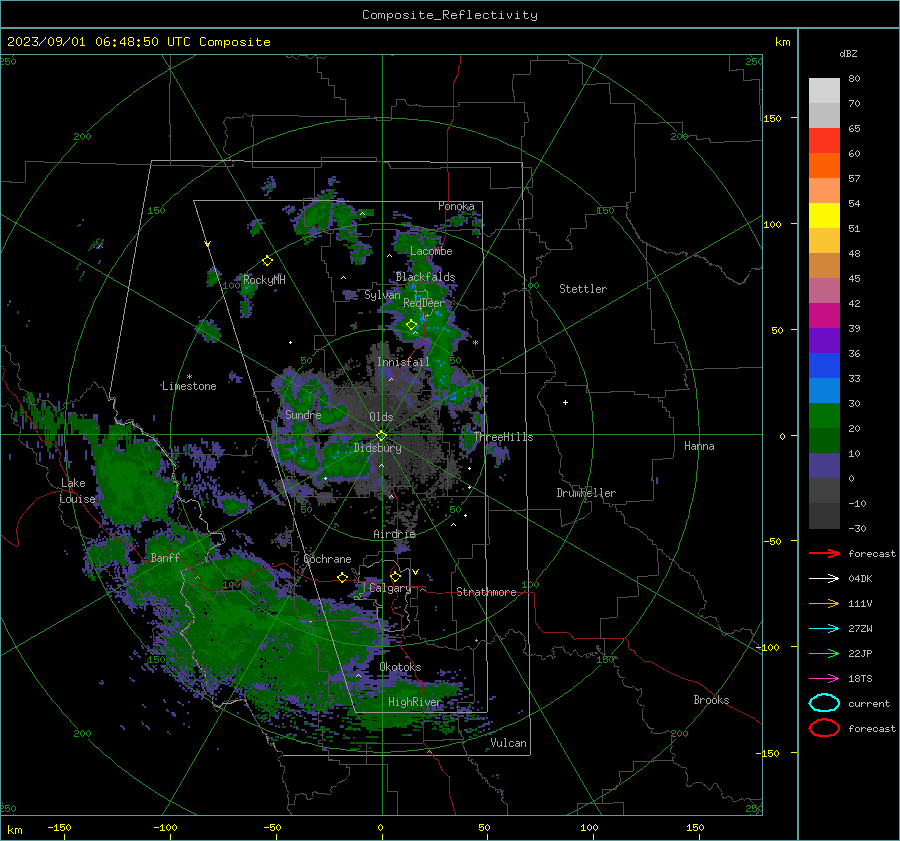This screenshot has height=841, width=900.
Task: Click the Composite_Reflectivity title text
Action: [450, 15]
